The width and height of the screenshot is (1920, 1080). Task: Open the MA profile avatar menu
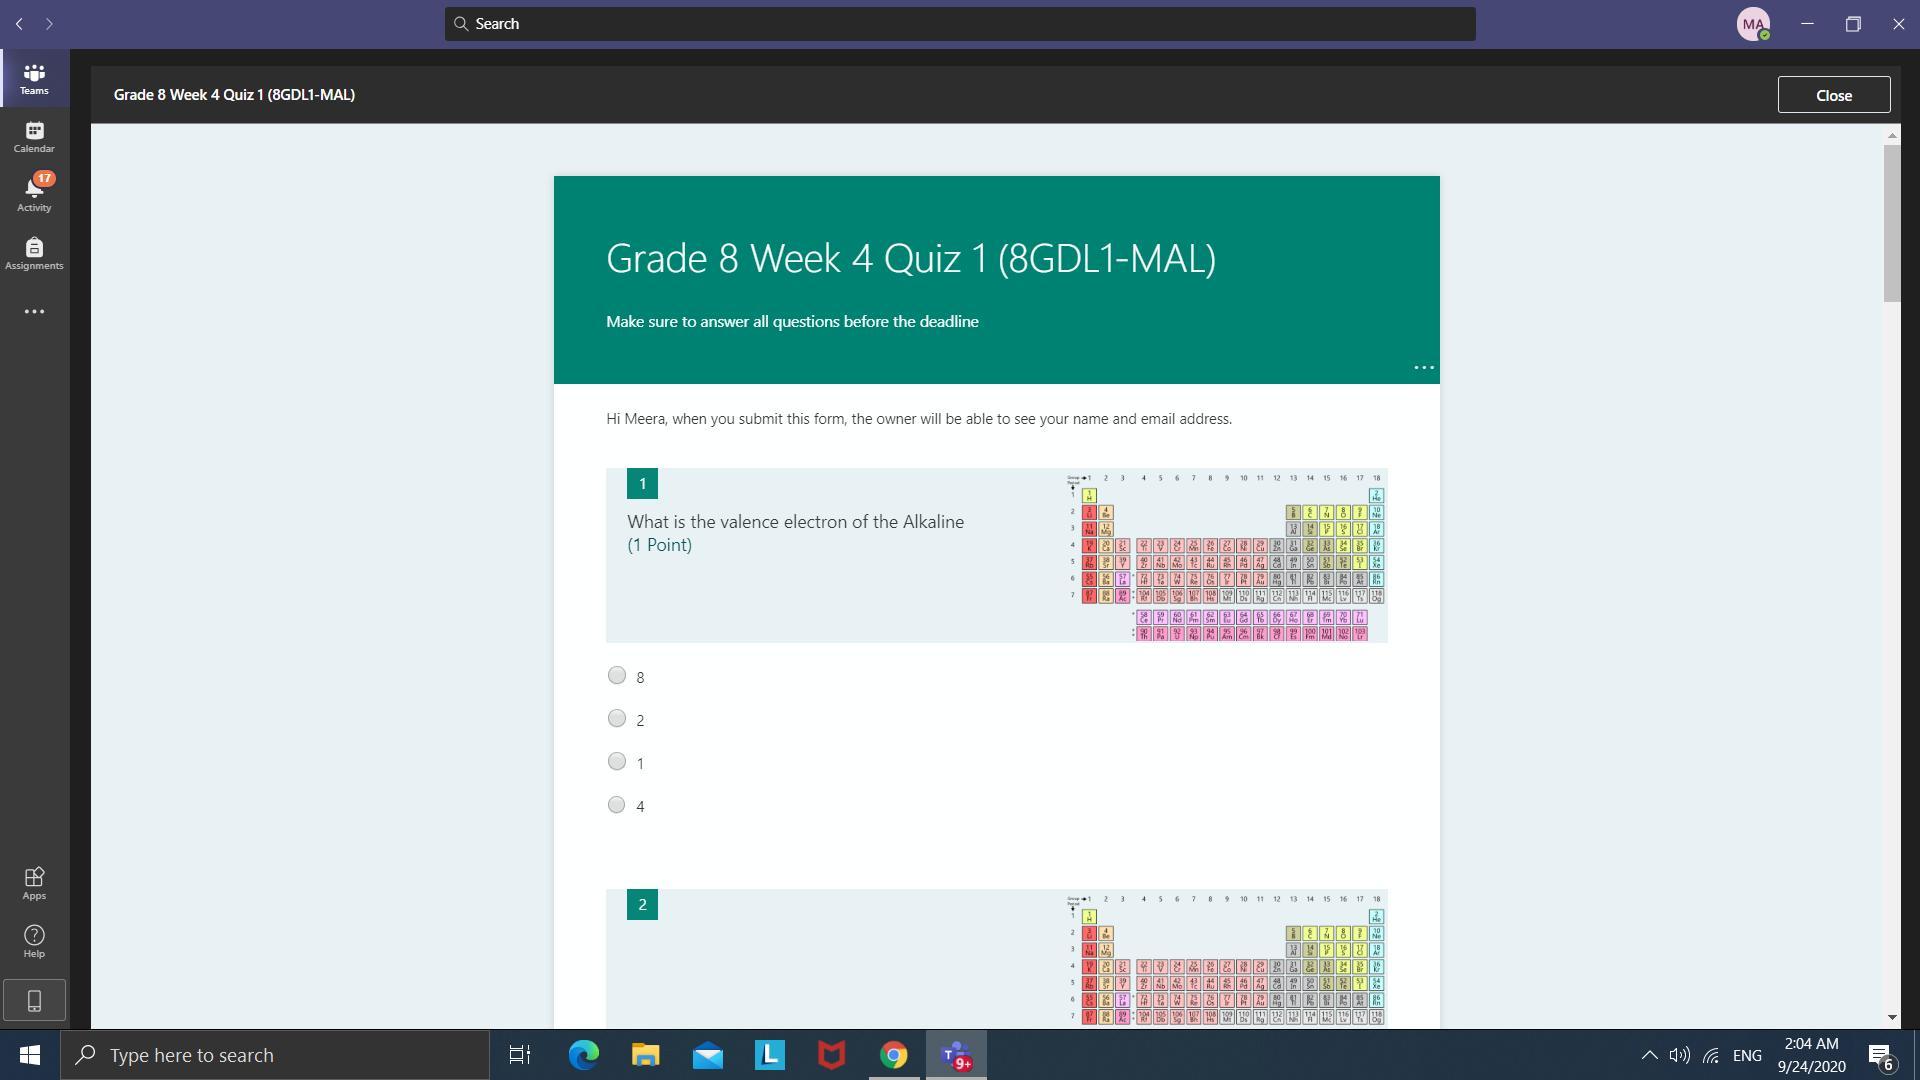click(1753, 24)
